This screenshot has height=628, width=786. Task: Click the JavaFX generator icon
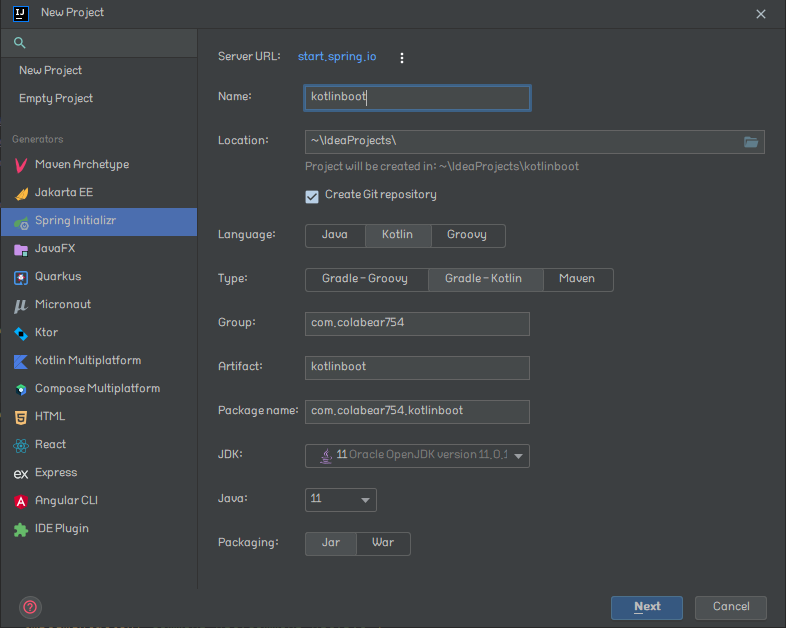pyautogui.click(x=21, y=250)
